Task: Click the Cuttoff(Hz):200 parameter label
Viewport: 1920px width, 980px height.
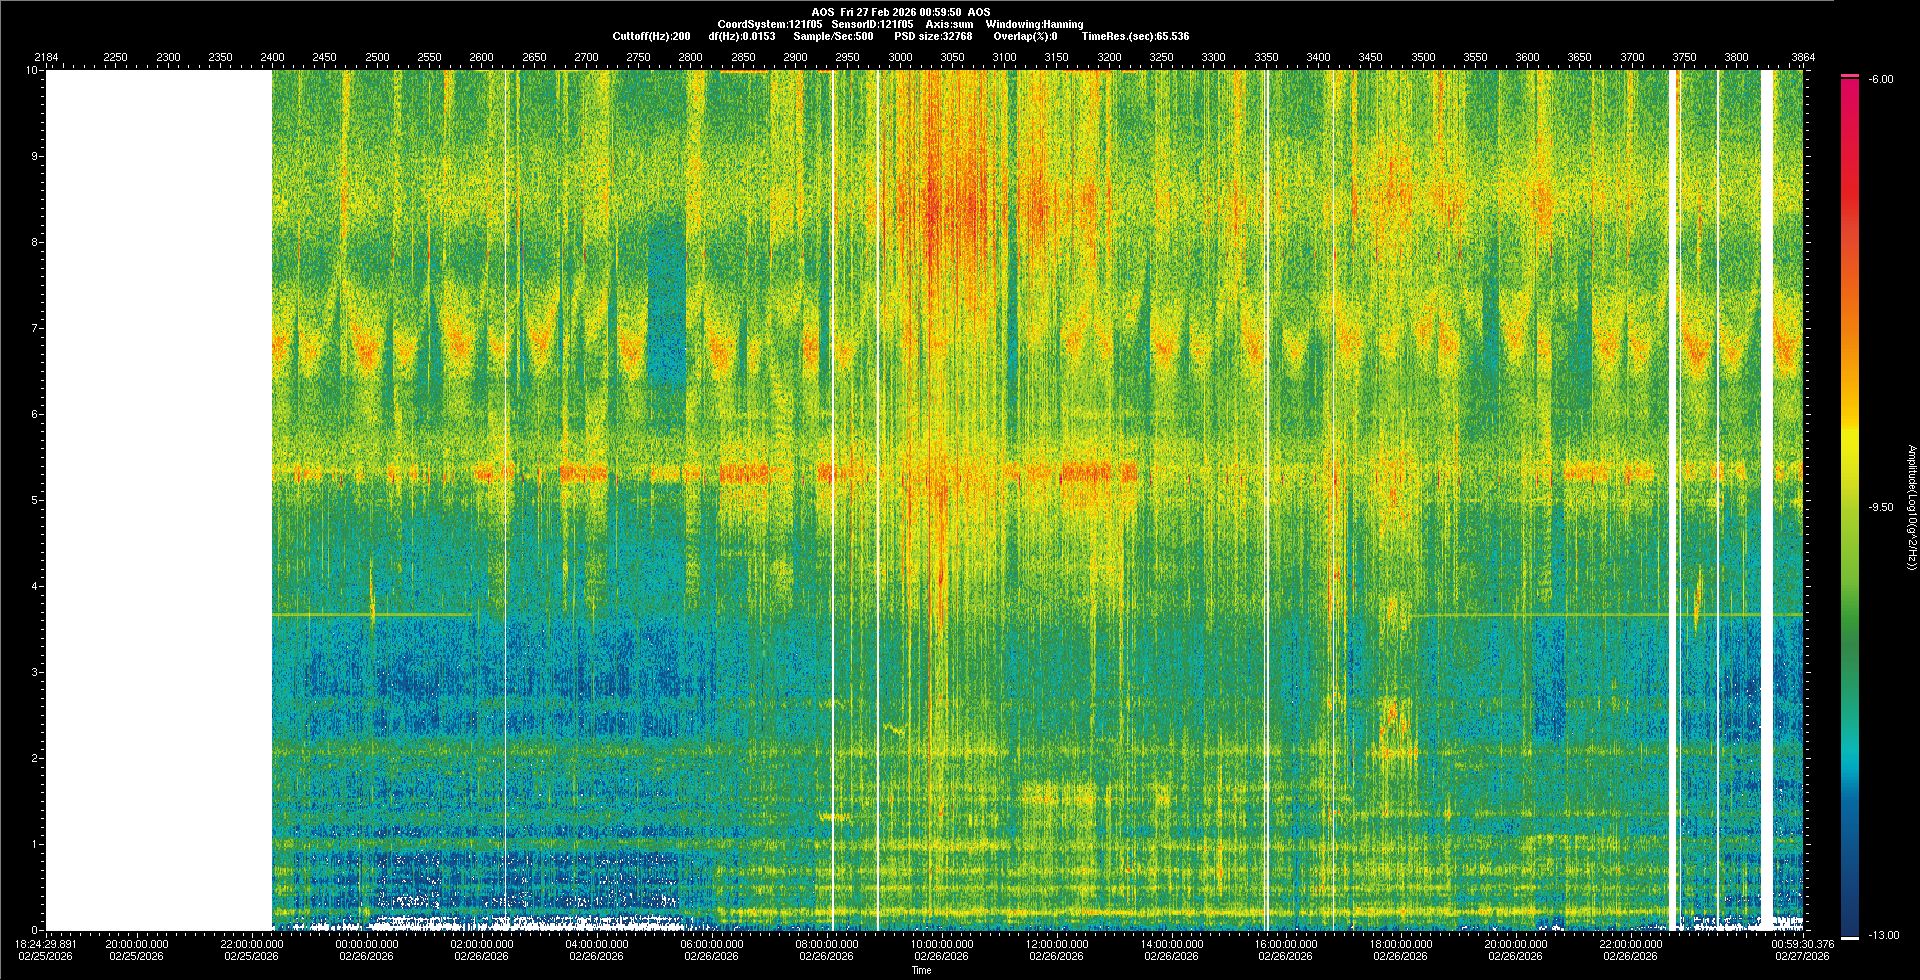Action: pos(651,36)
